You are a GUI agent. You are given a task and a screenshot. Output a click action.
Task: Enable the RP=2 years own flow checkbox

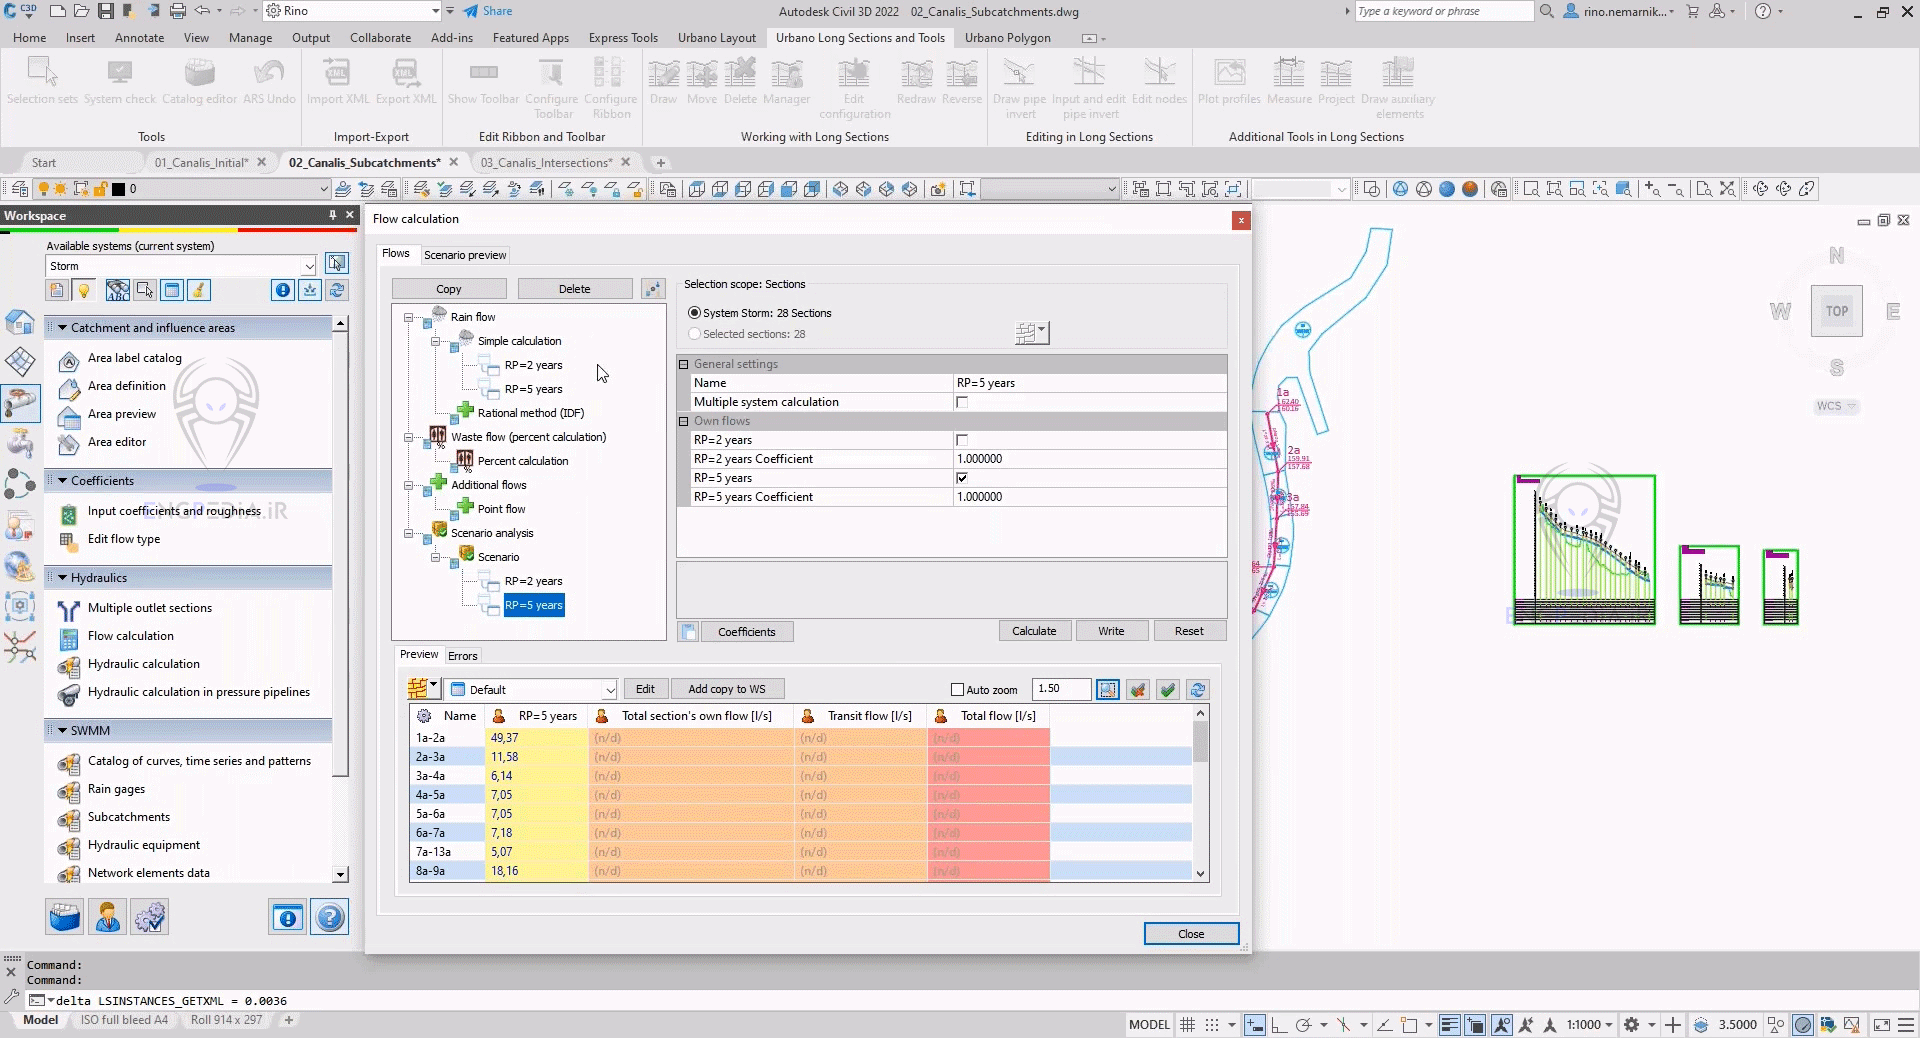point(962,440)
